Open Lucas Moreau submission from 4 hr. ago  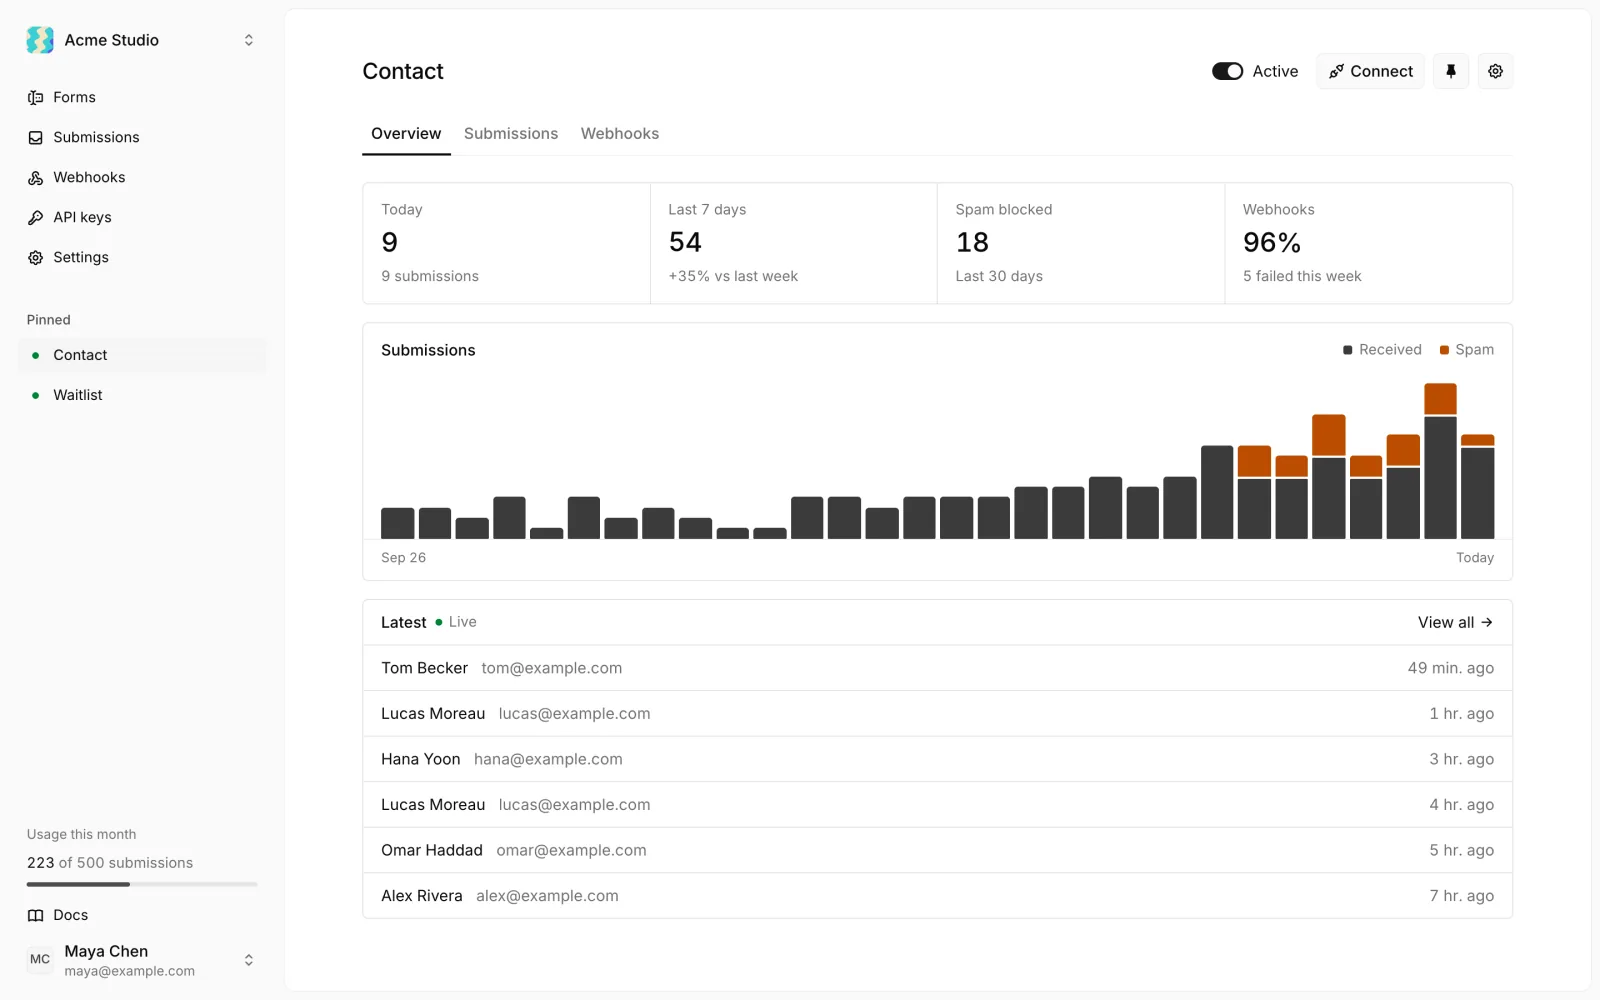click(937, 805)
